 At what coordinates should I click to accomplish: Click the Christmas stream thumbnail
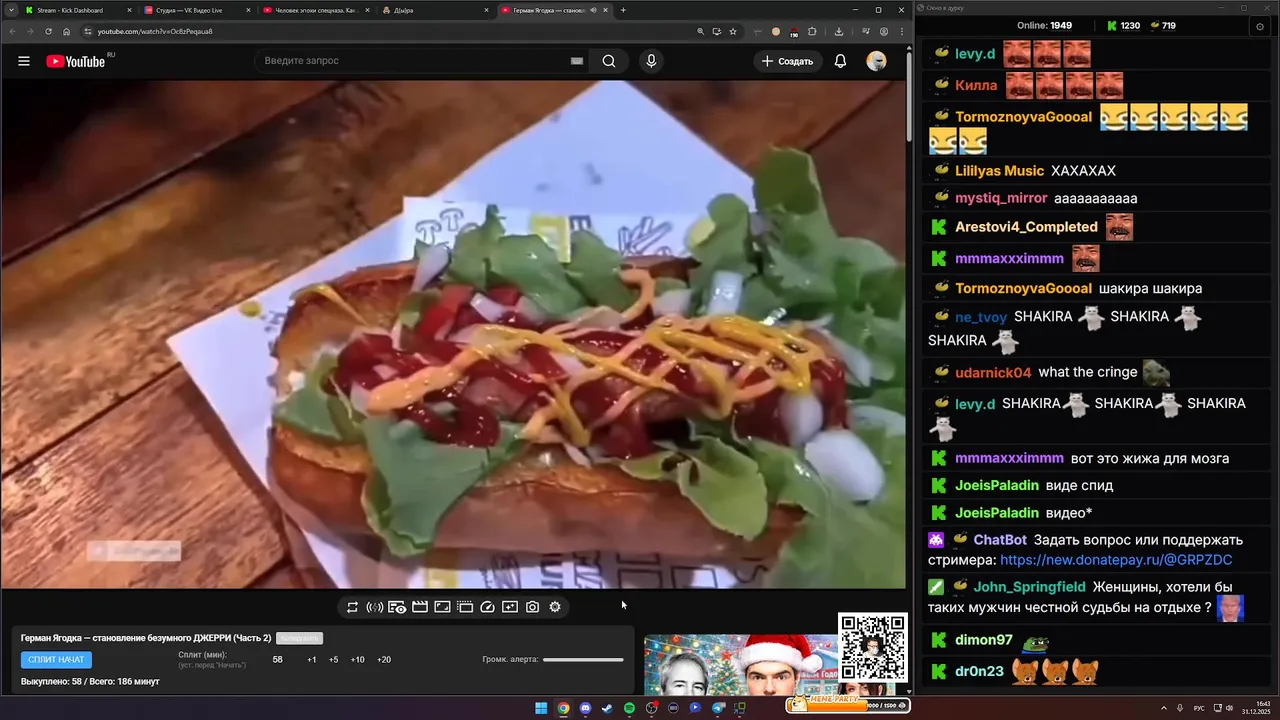[x=740, y=665]
